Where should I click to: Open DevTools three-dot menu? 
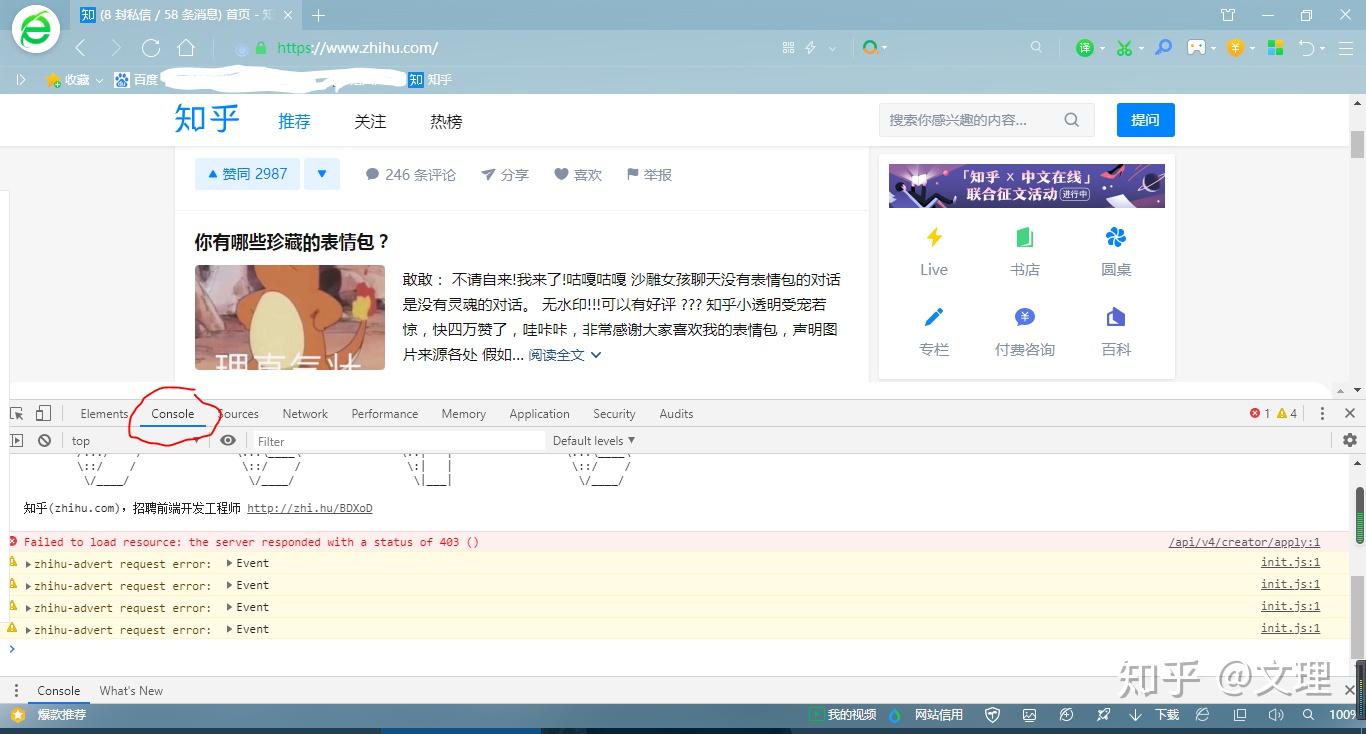click(1322, 413)
